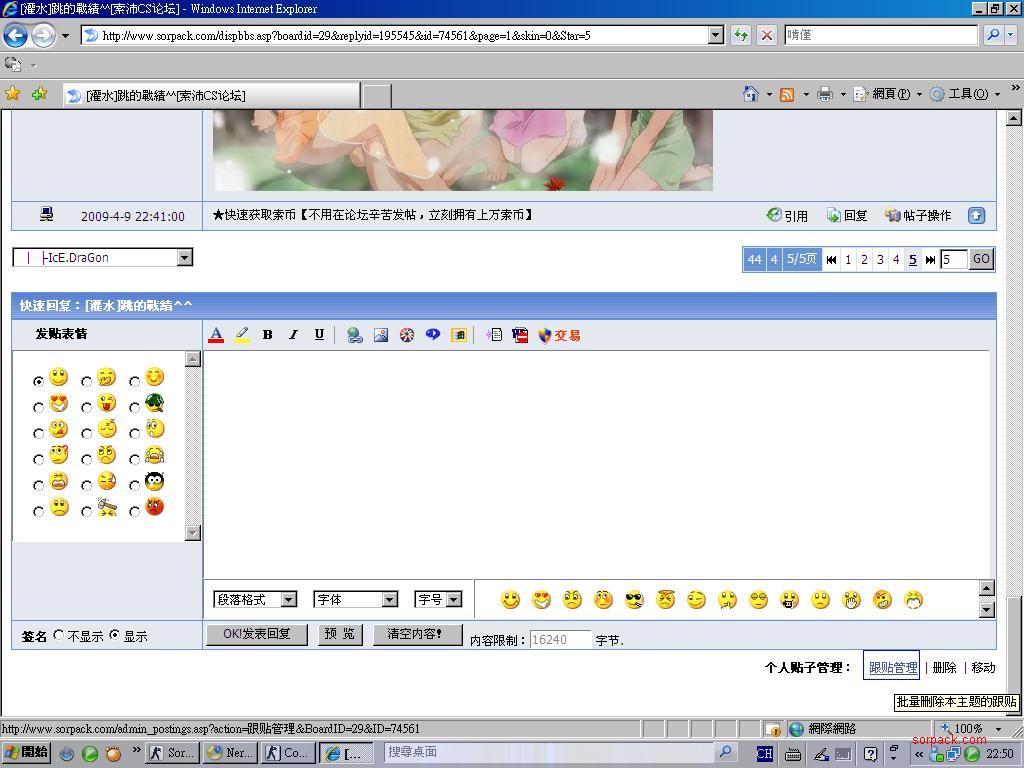
Task: Click the print icon in IE toolbar
Action: 824,94
